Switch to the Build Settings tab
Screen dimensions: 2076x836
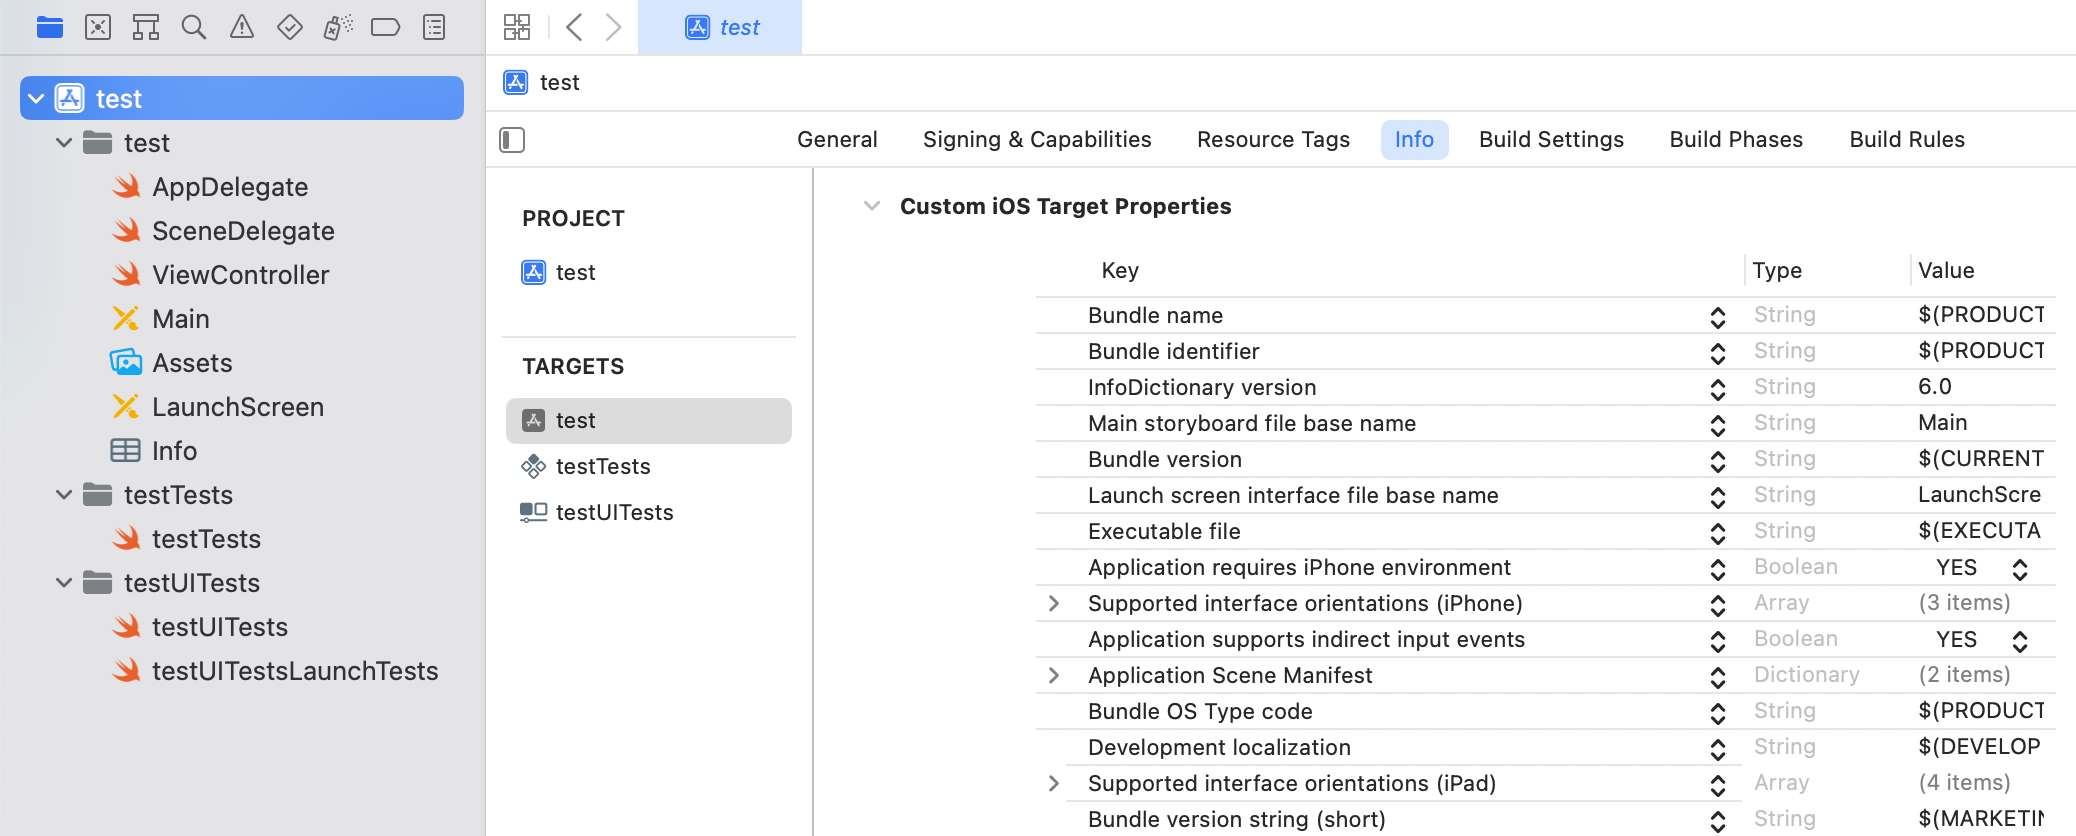1551,140
